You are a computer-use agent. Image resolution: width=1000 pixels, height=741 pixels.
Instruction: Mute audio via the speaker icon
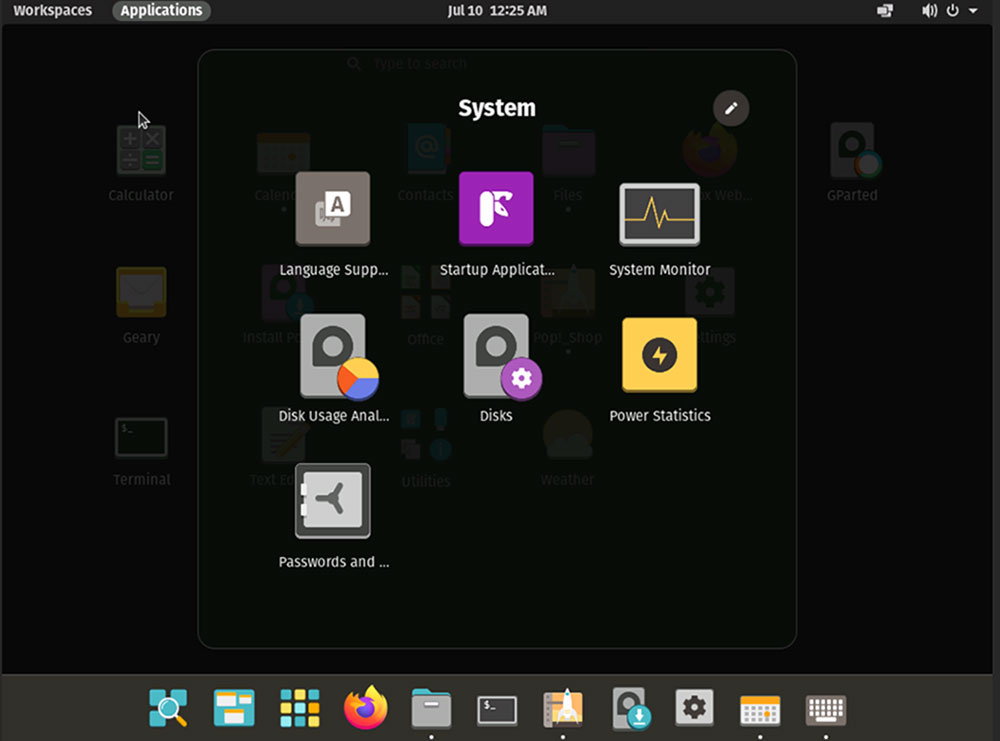(x=929, y=11)
